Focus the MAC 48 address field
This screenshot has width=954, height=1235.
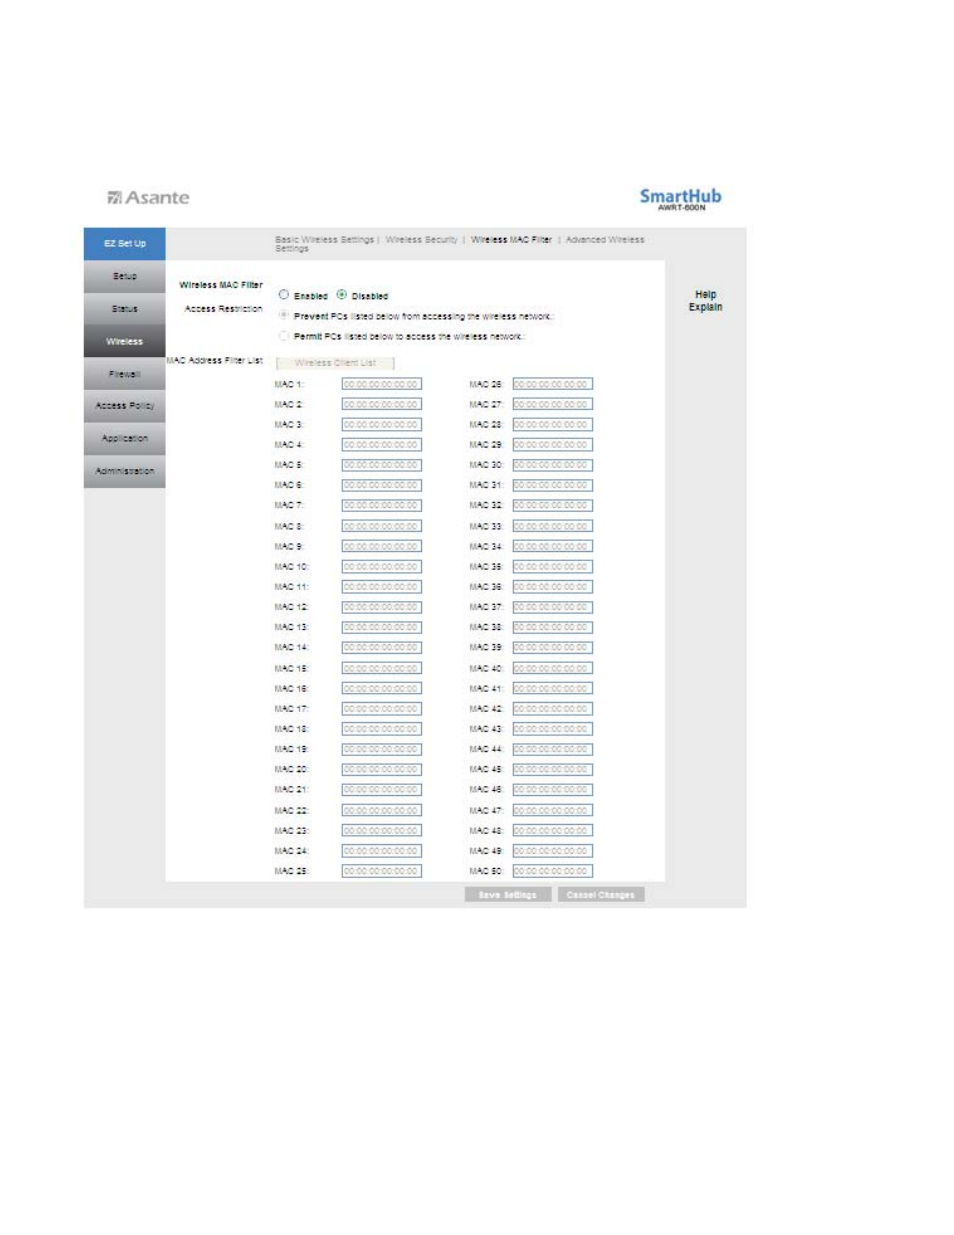pyautogui.click(x=553, y=830)
